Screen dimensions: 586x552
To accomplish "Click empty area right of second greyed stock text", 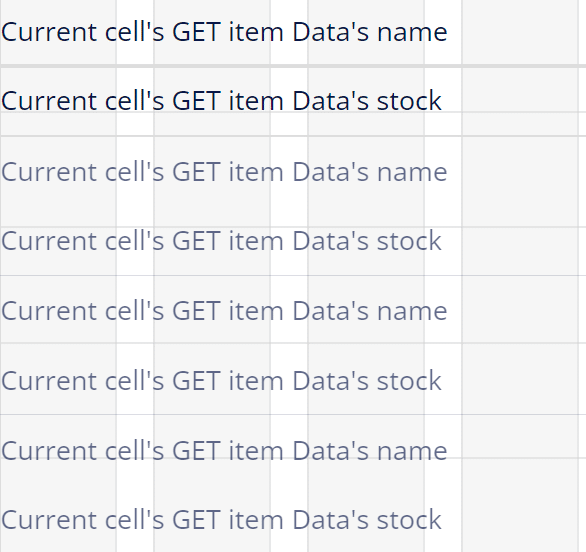I will click(520, 381).
